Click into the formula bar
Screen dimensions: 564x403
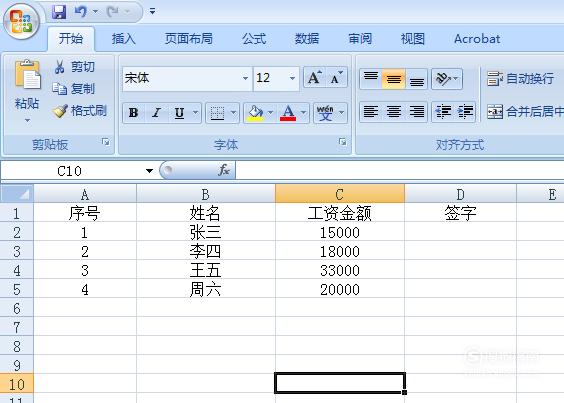click(x=399, y=171)
